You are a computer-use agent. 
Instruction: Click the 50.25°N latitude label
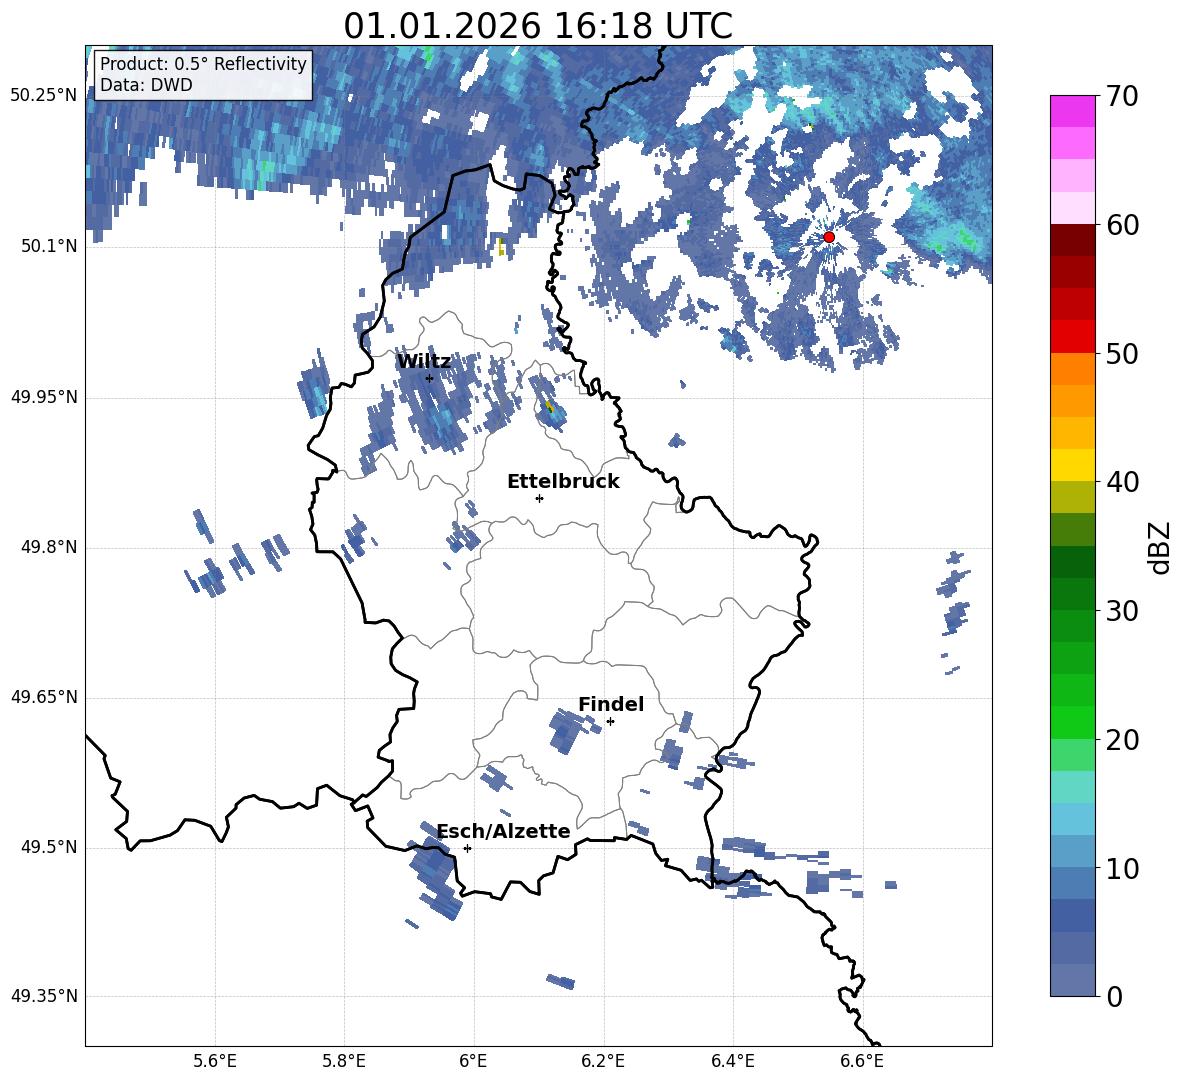click(x=44, y=96)
